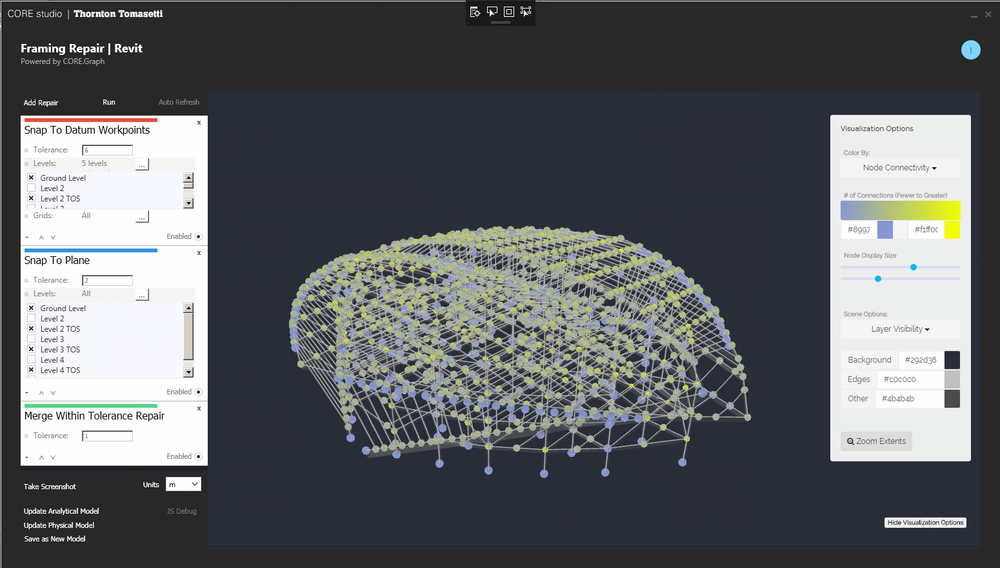Click the blue info circle icon
This screenshot has height=568, width=1000.
tap(971, 50)
